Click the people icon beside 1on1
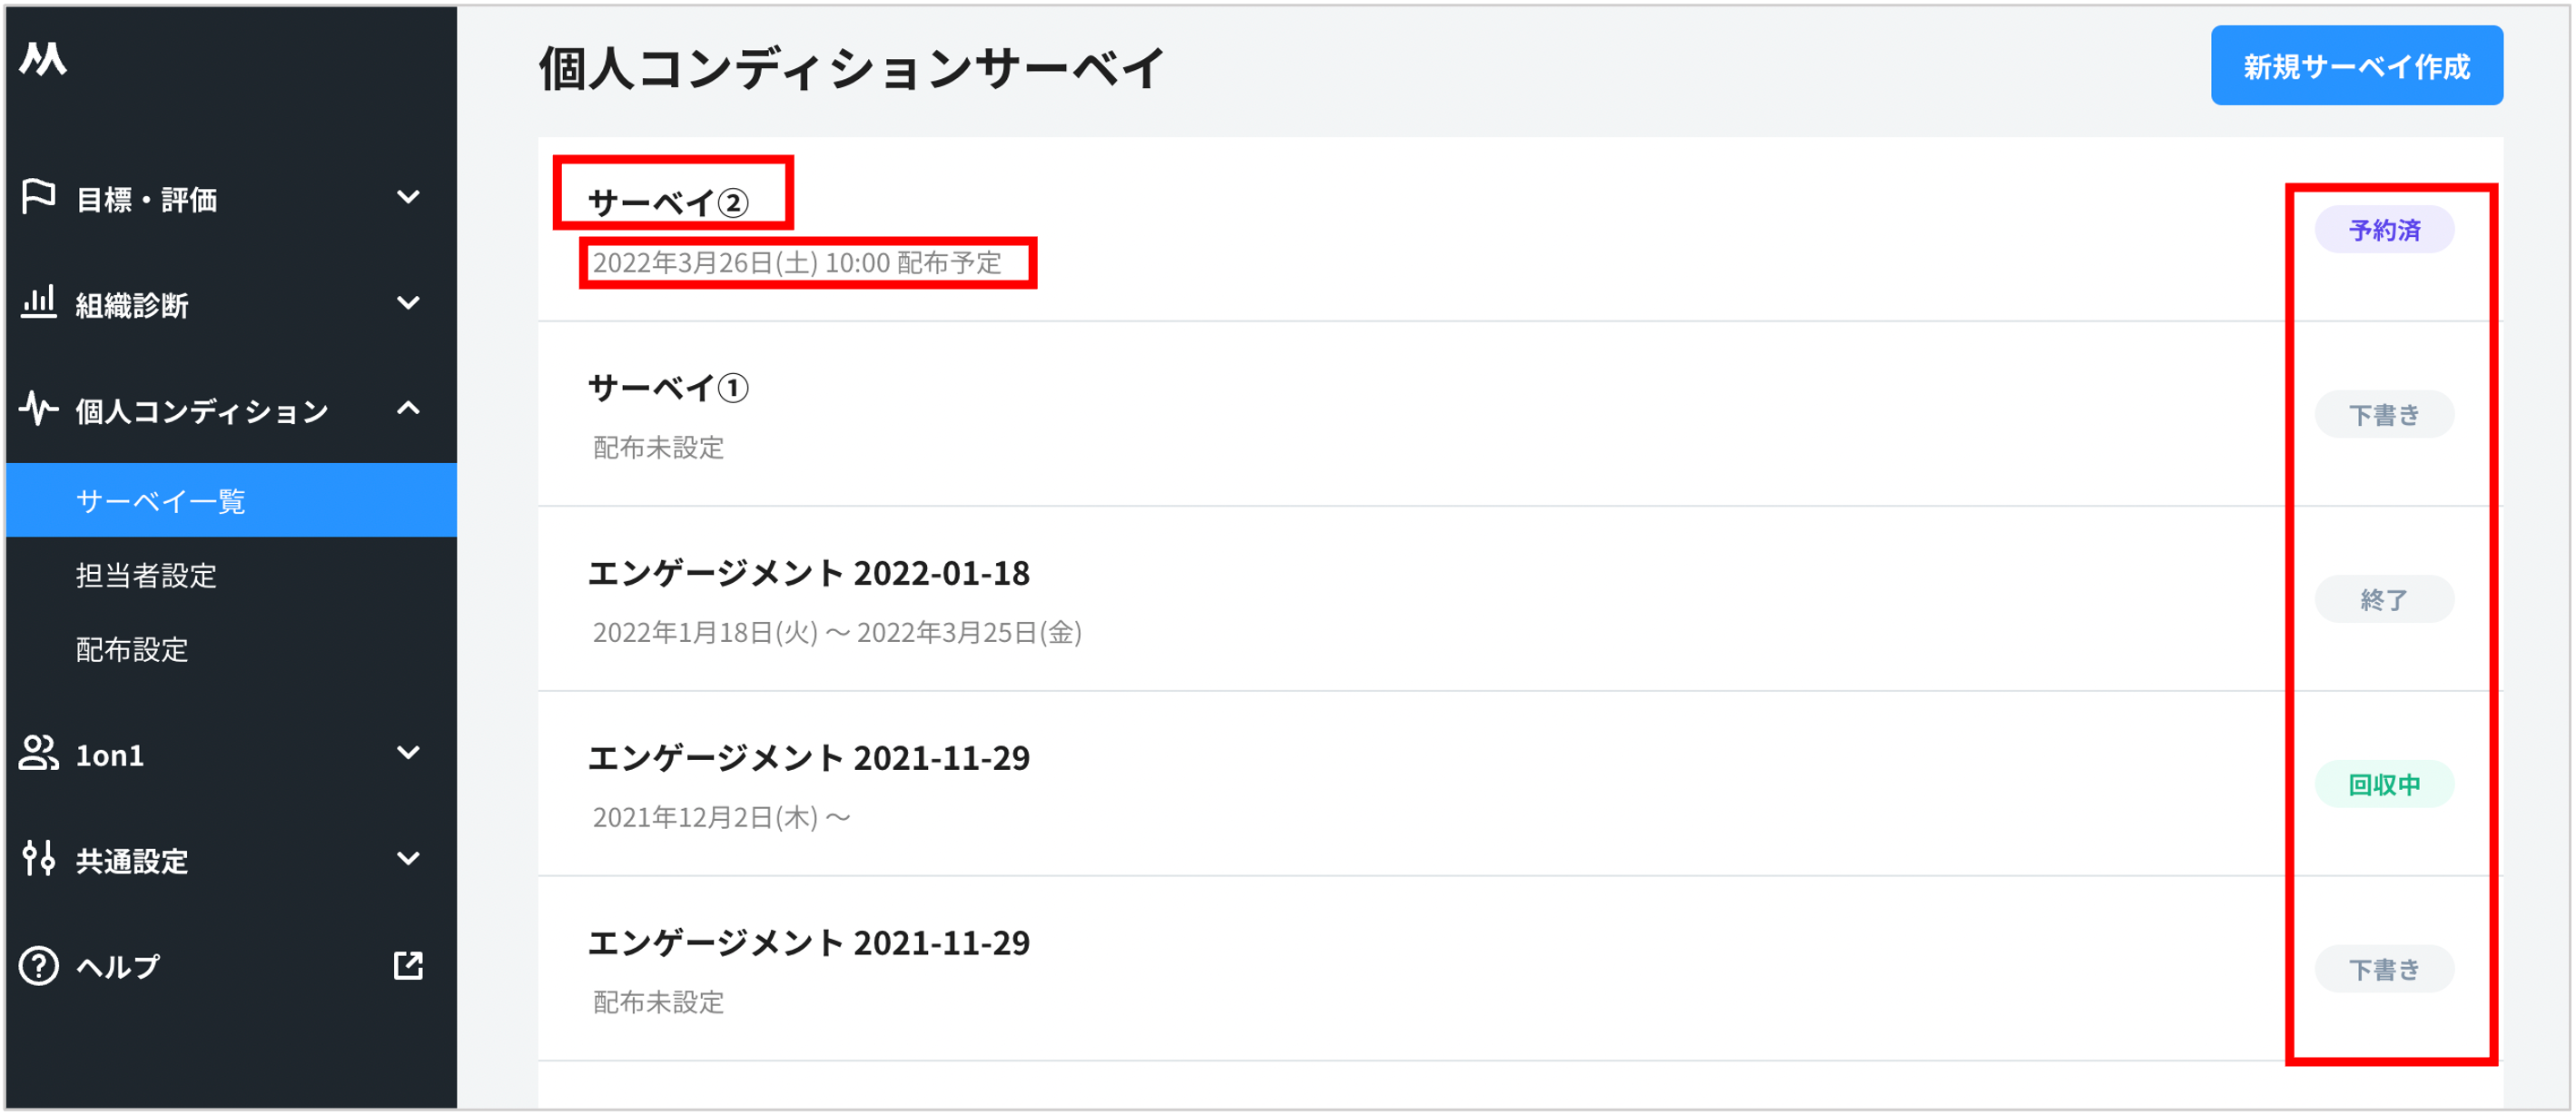2576x1115 pixels. click(x=38, y=753)
